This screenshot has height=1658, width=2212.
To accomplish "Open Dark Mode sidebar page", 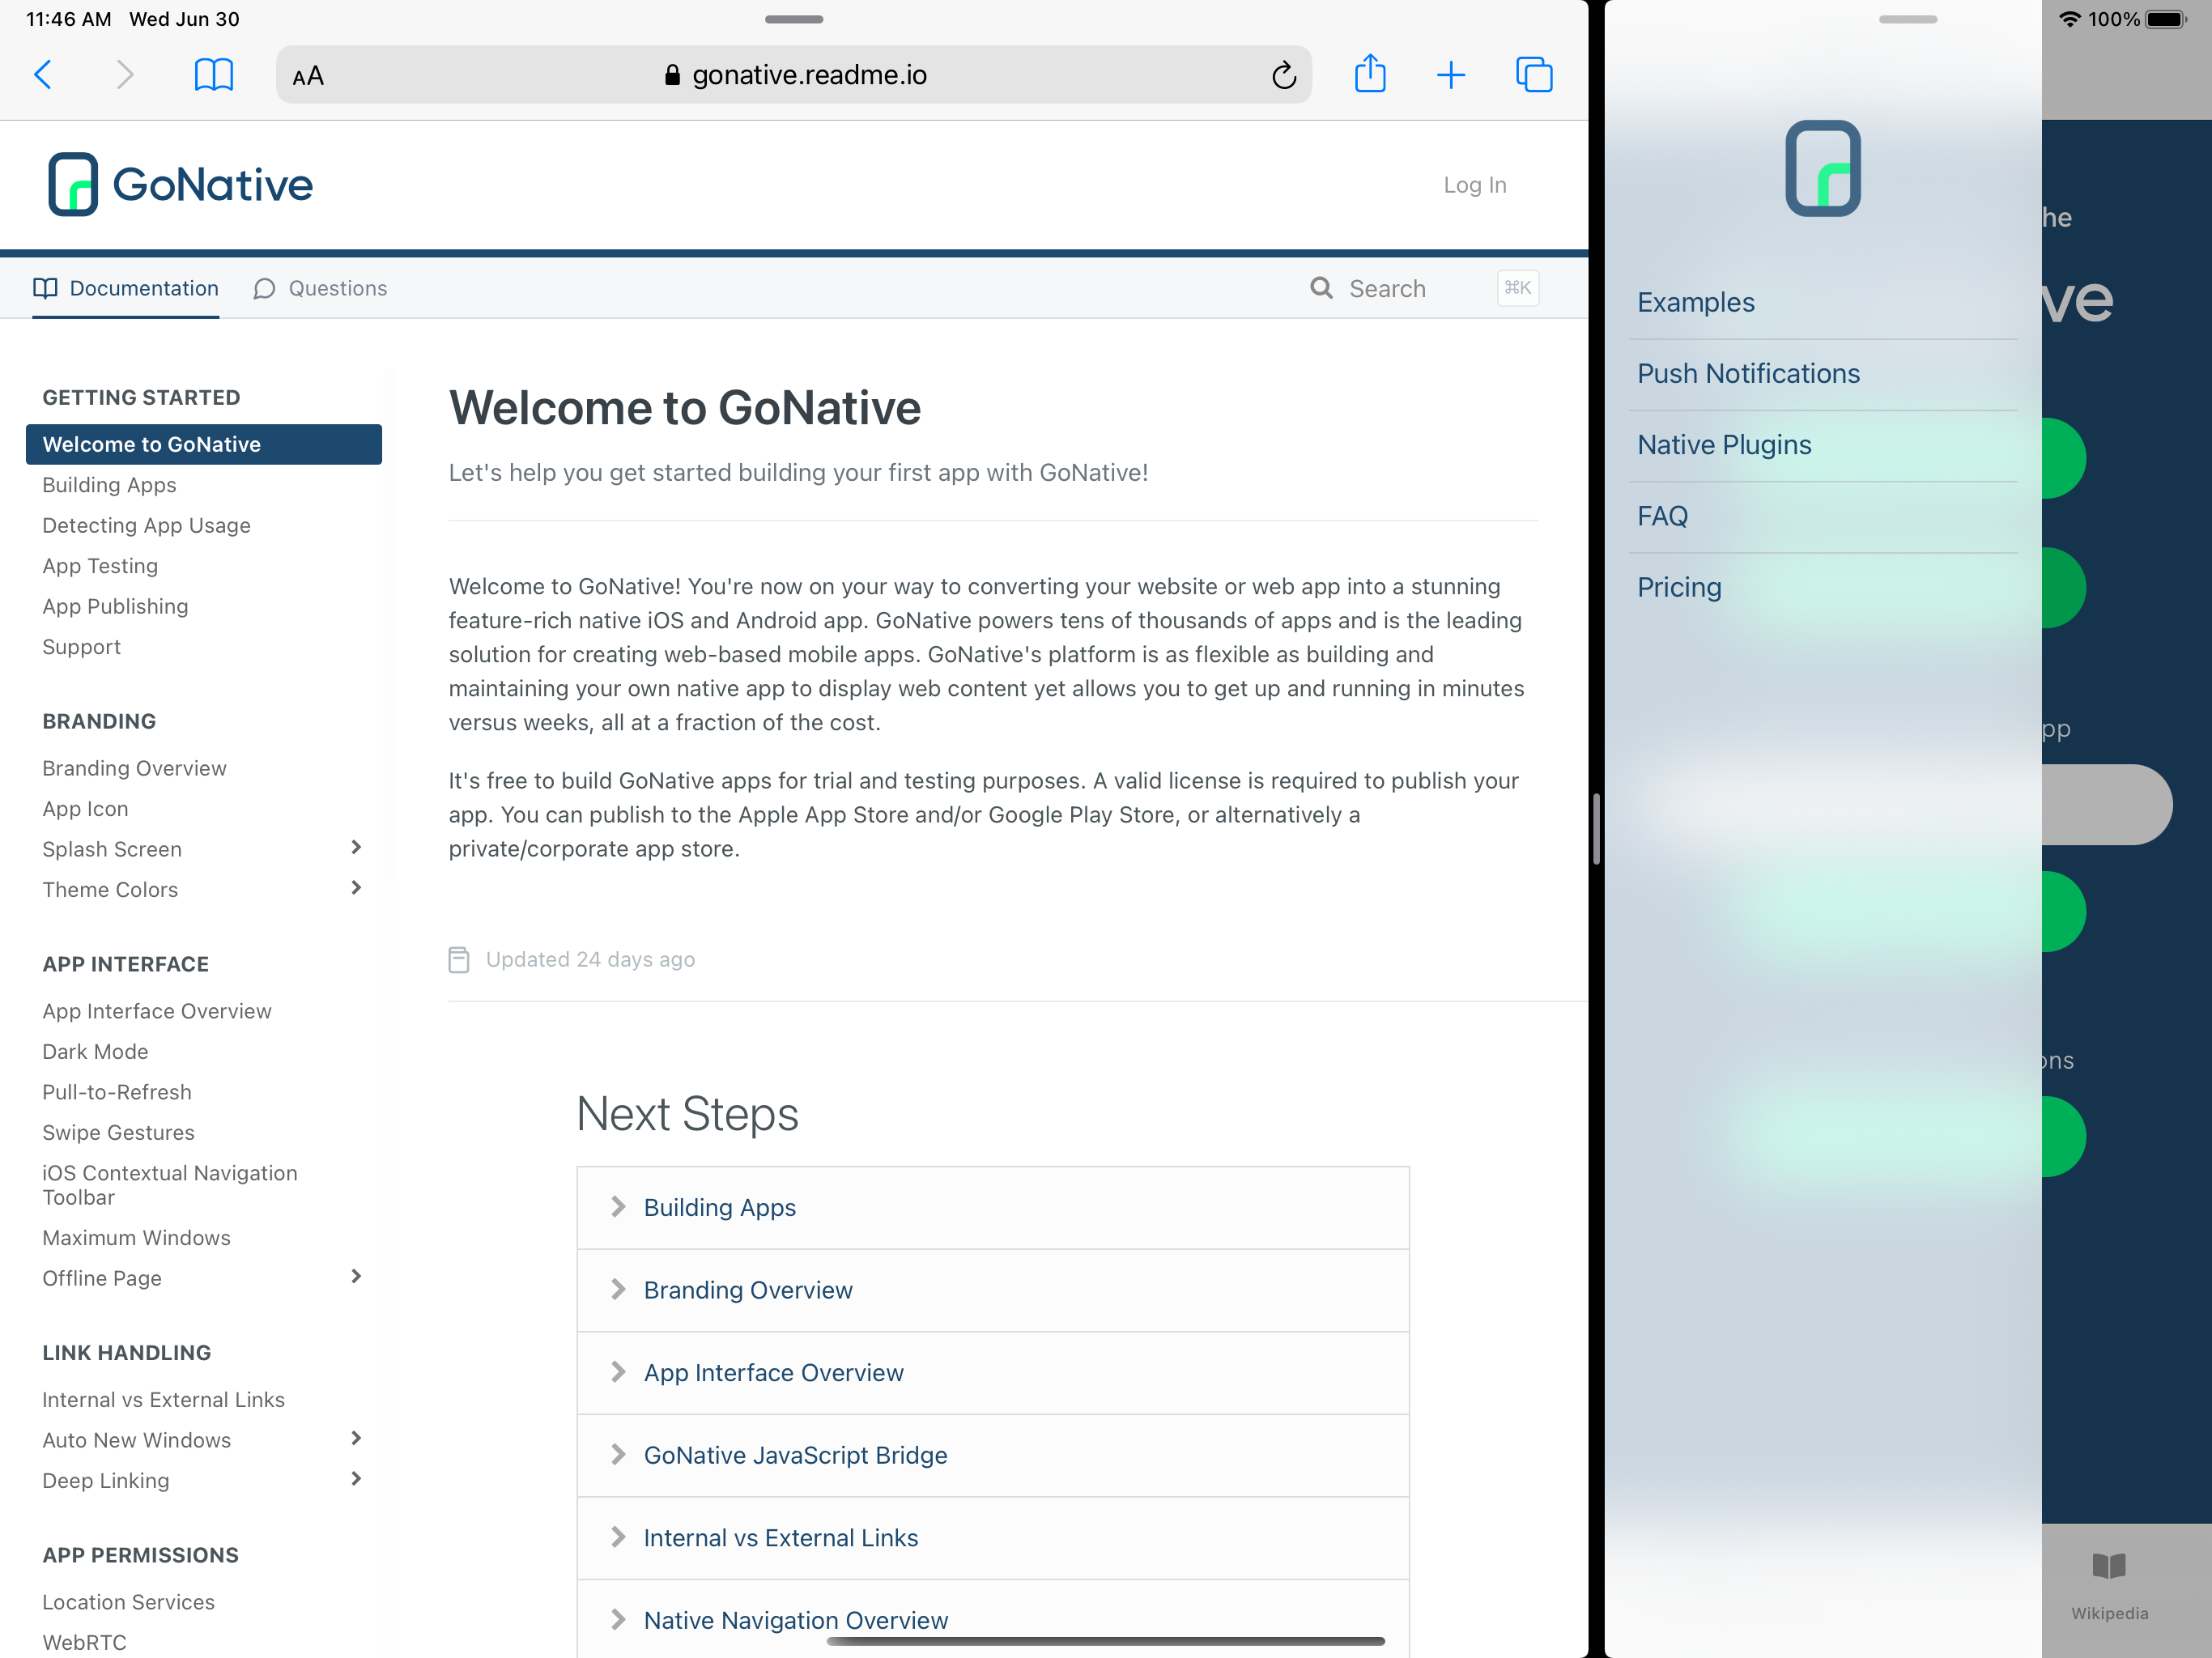I will click(95, 1052).
